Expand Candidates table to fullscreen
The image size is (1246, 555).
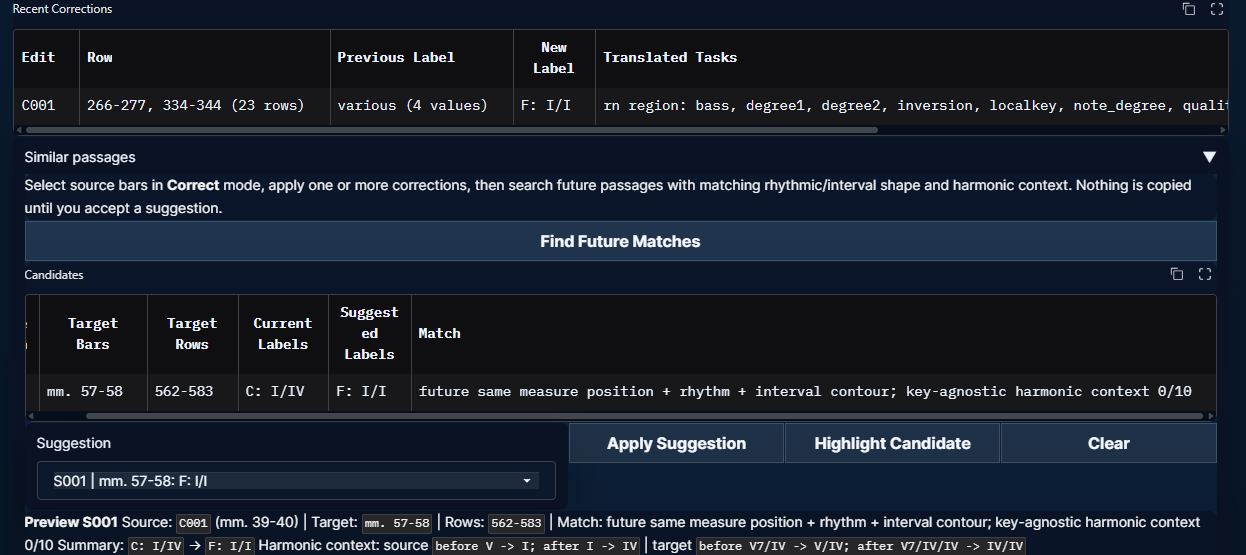tap(1205, 274)
